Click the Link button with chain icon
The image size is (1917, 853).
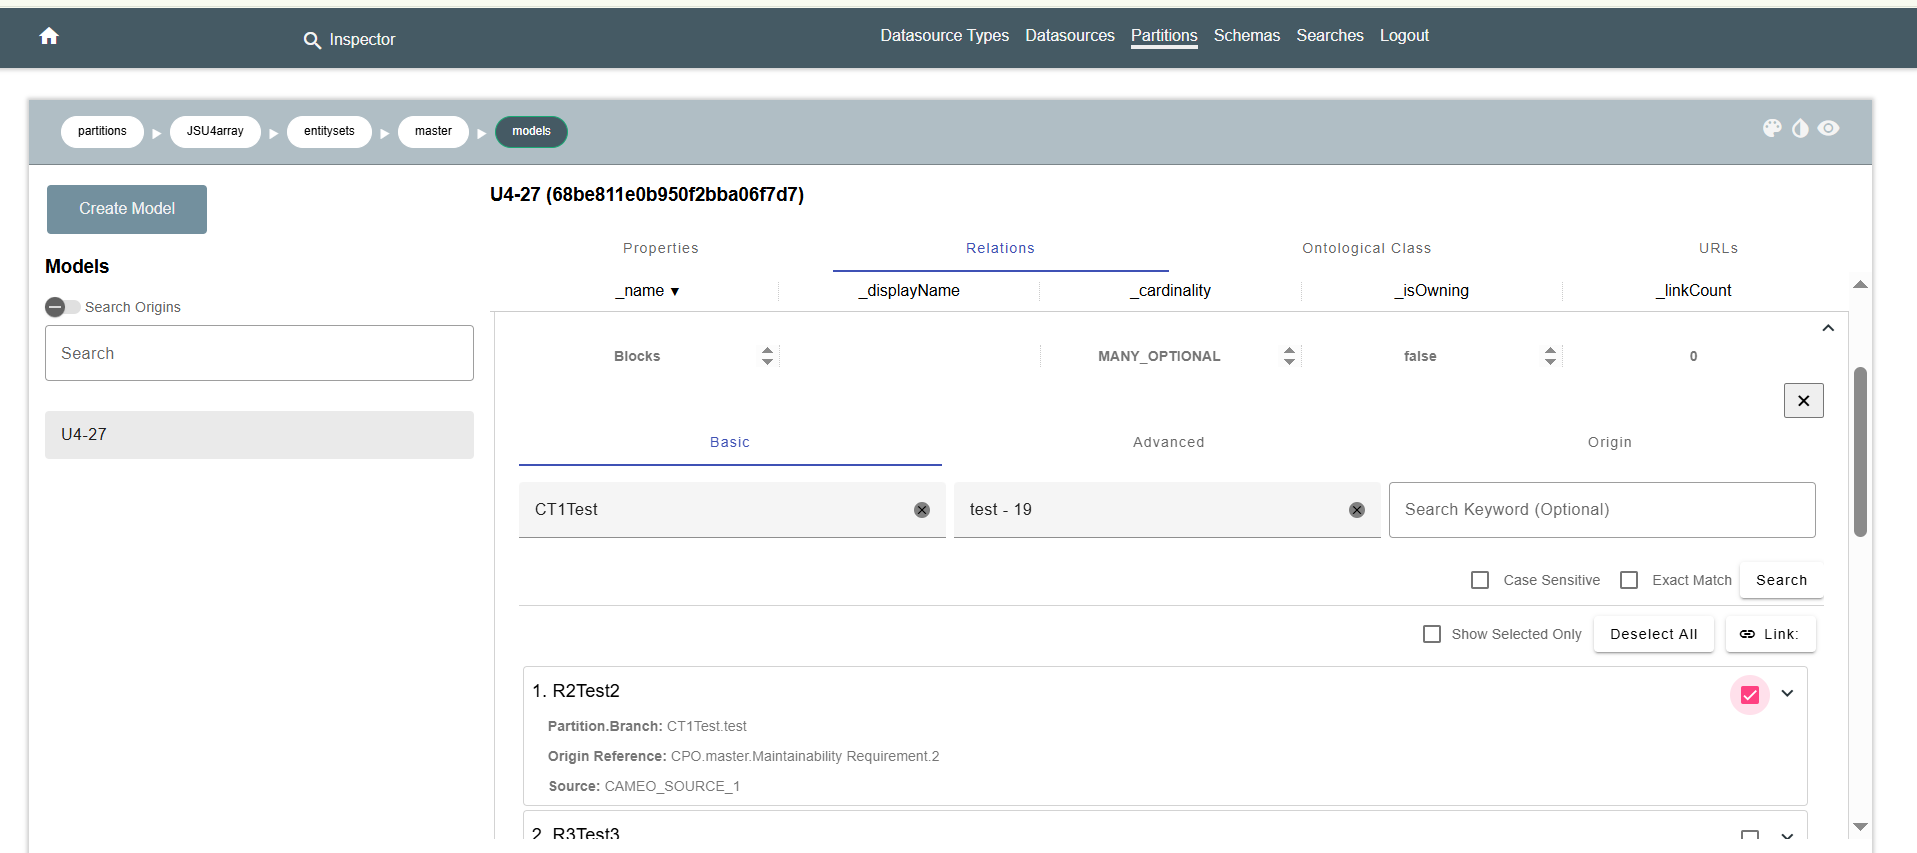coord(1769,634)
